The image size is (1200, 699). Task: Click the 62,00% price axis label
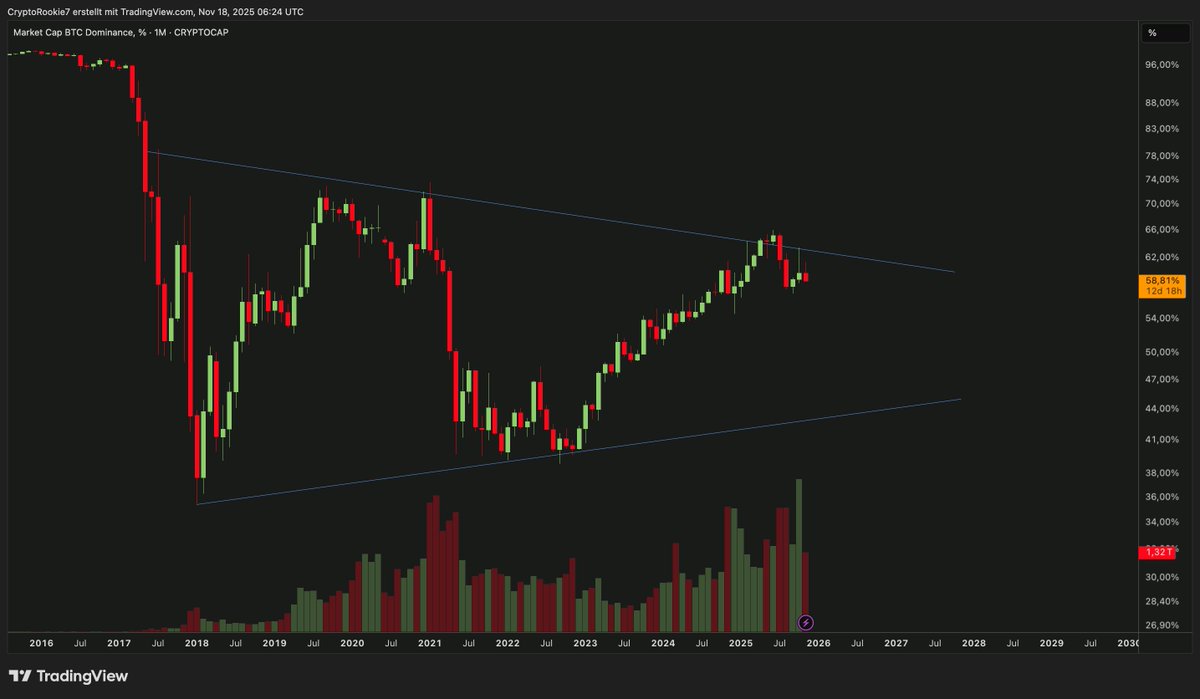1163,258
